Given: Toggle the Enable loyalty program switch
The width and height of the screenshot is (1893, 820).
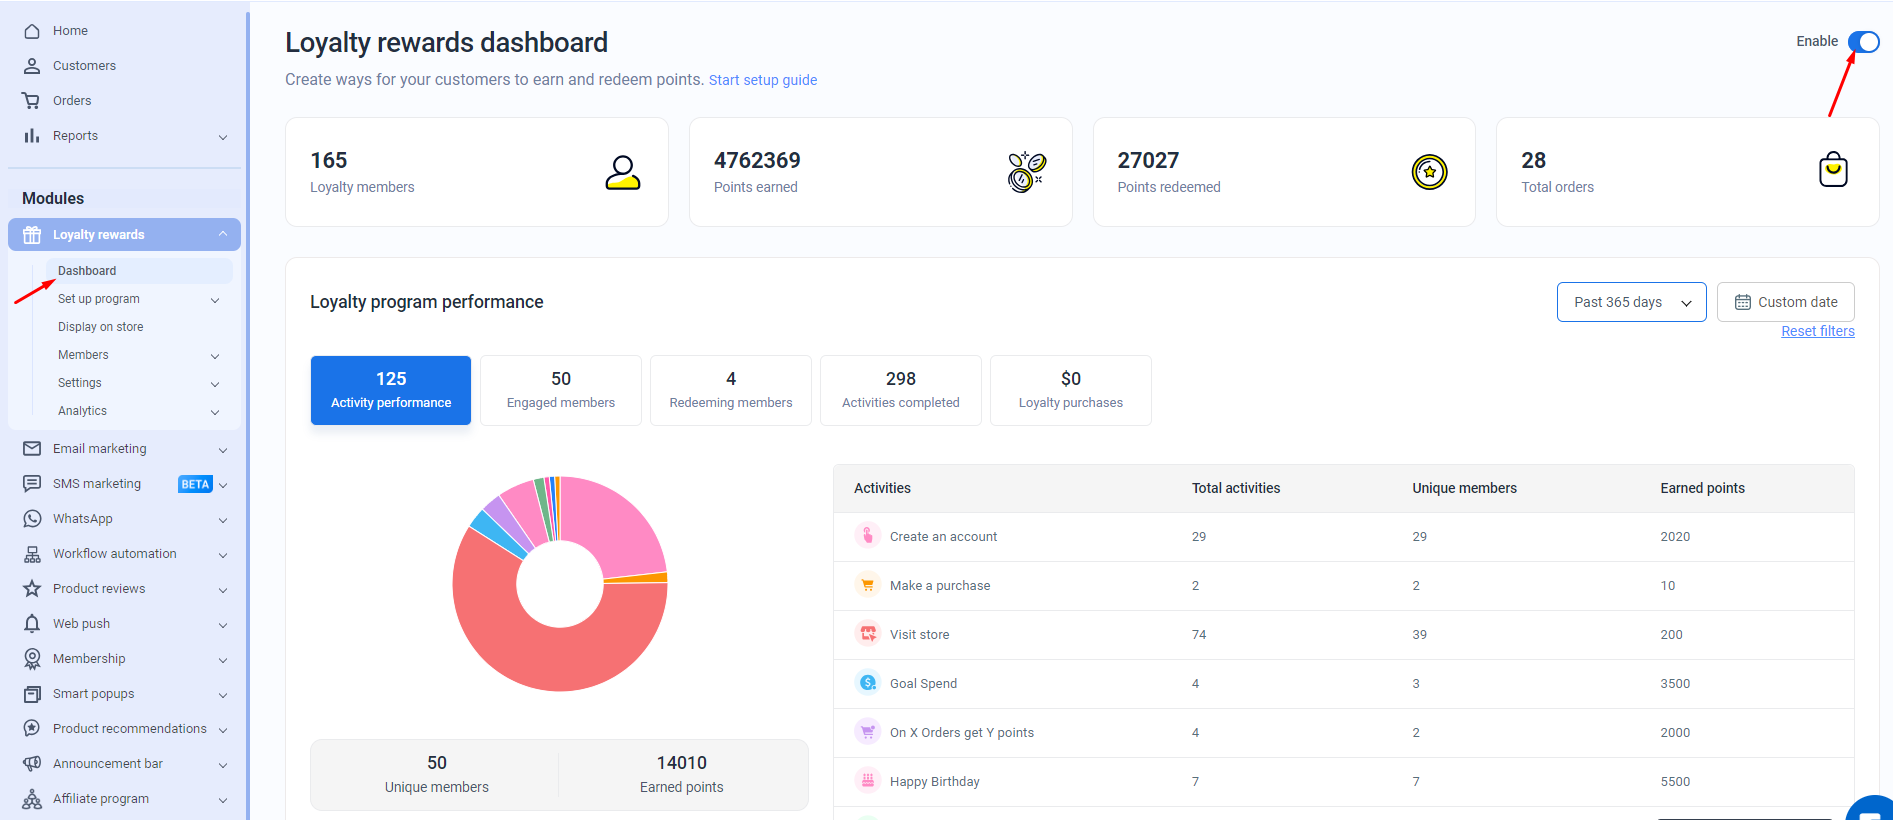Looking at the screenshot, I should click(1864, 42).
